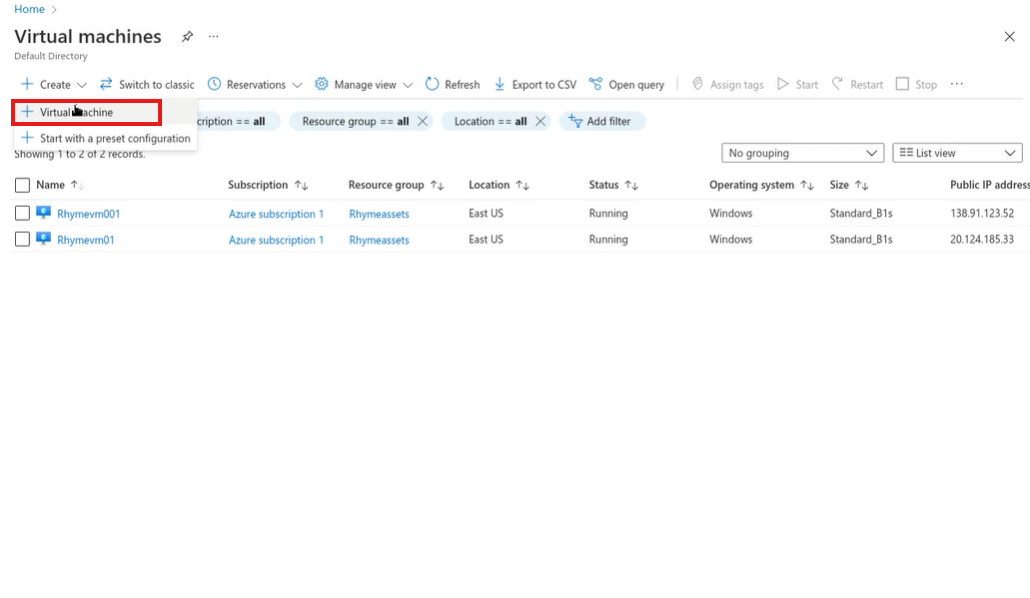Sort by Size column

(x=849, y=185)
